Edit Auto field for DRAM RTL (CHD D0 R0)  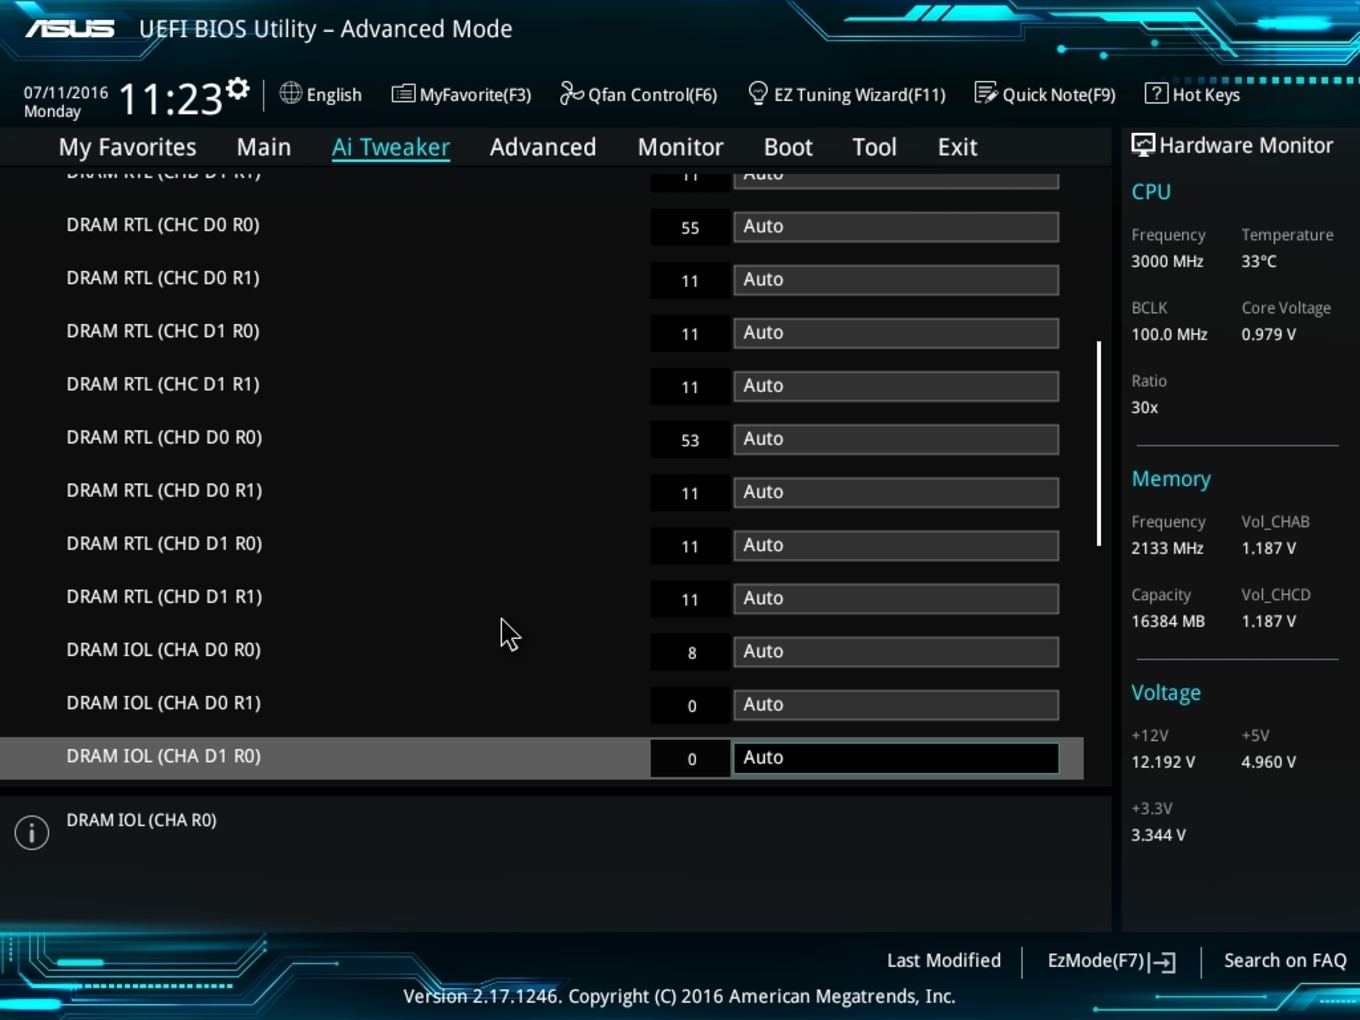click(896, 438)
